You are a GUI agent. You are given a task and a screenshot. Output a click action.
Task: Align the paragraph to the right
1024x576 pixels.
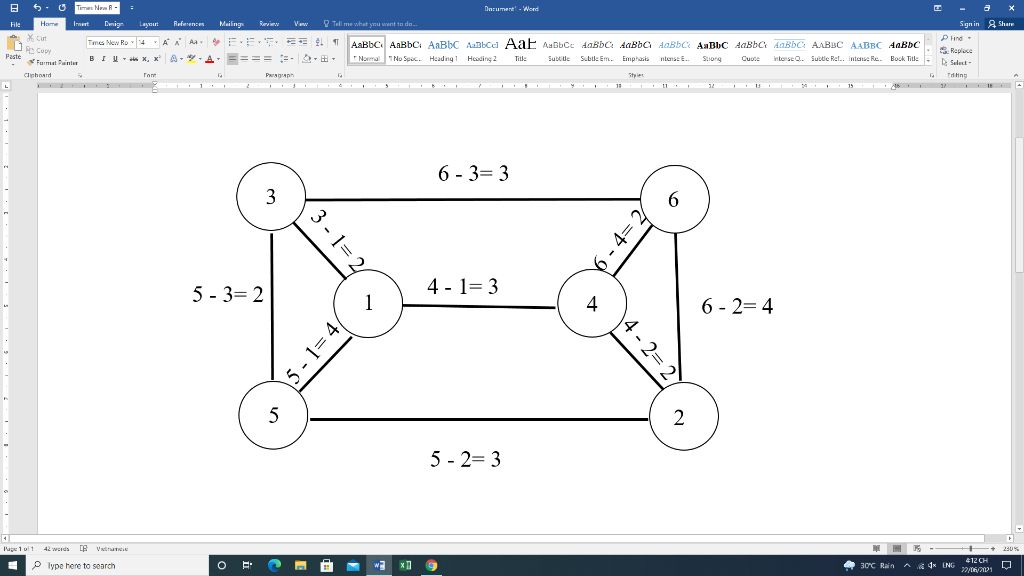pos(256,59)
